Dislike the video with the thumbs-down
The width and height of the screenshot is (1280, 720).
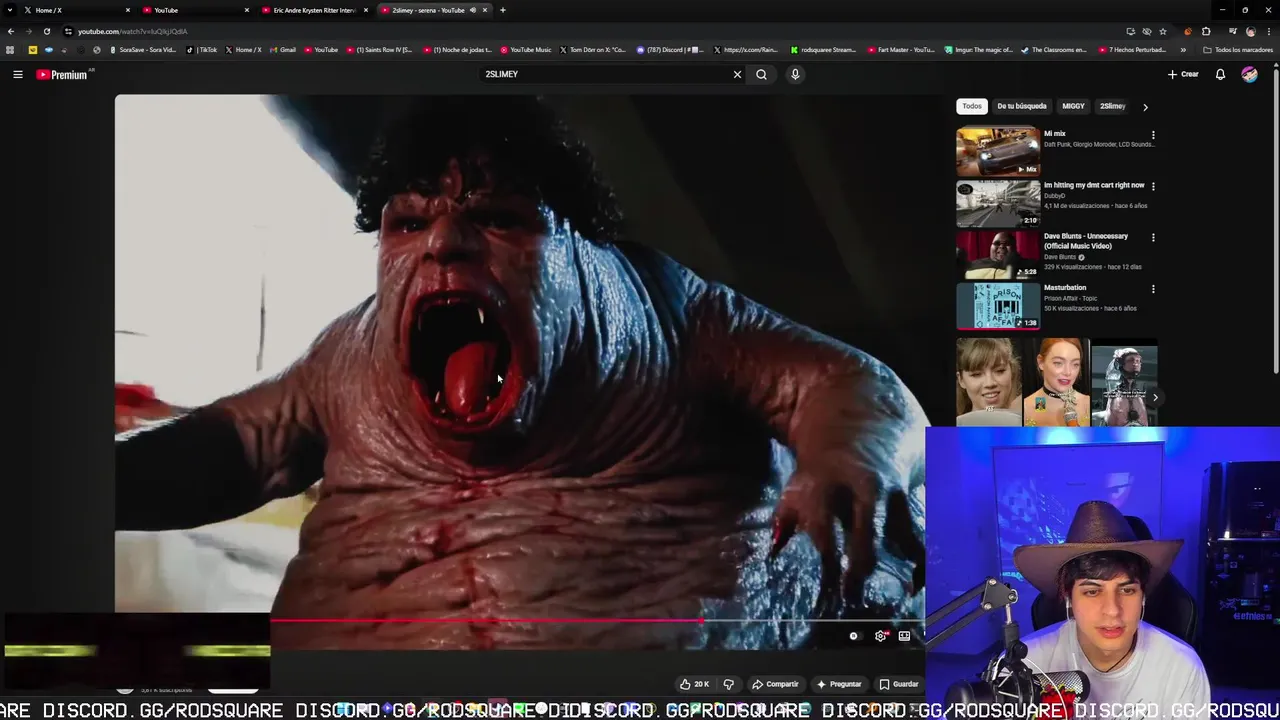(x=728, y=684)
